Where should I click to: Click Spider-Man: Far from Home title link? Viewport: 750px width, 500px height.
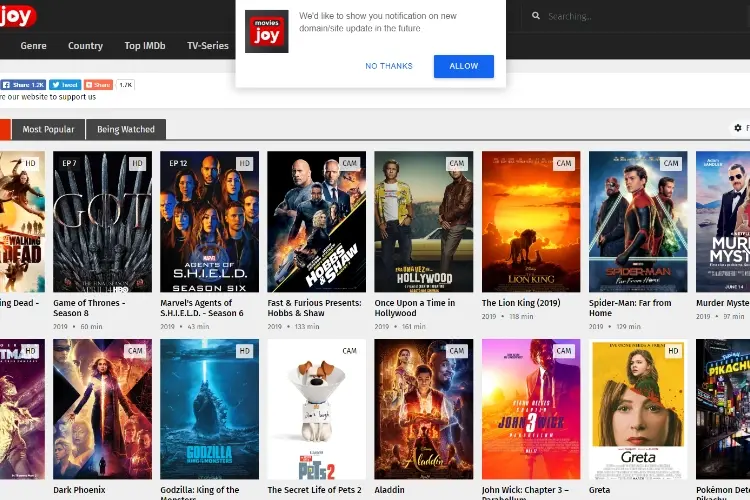(630, 308)
